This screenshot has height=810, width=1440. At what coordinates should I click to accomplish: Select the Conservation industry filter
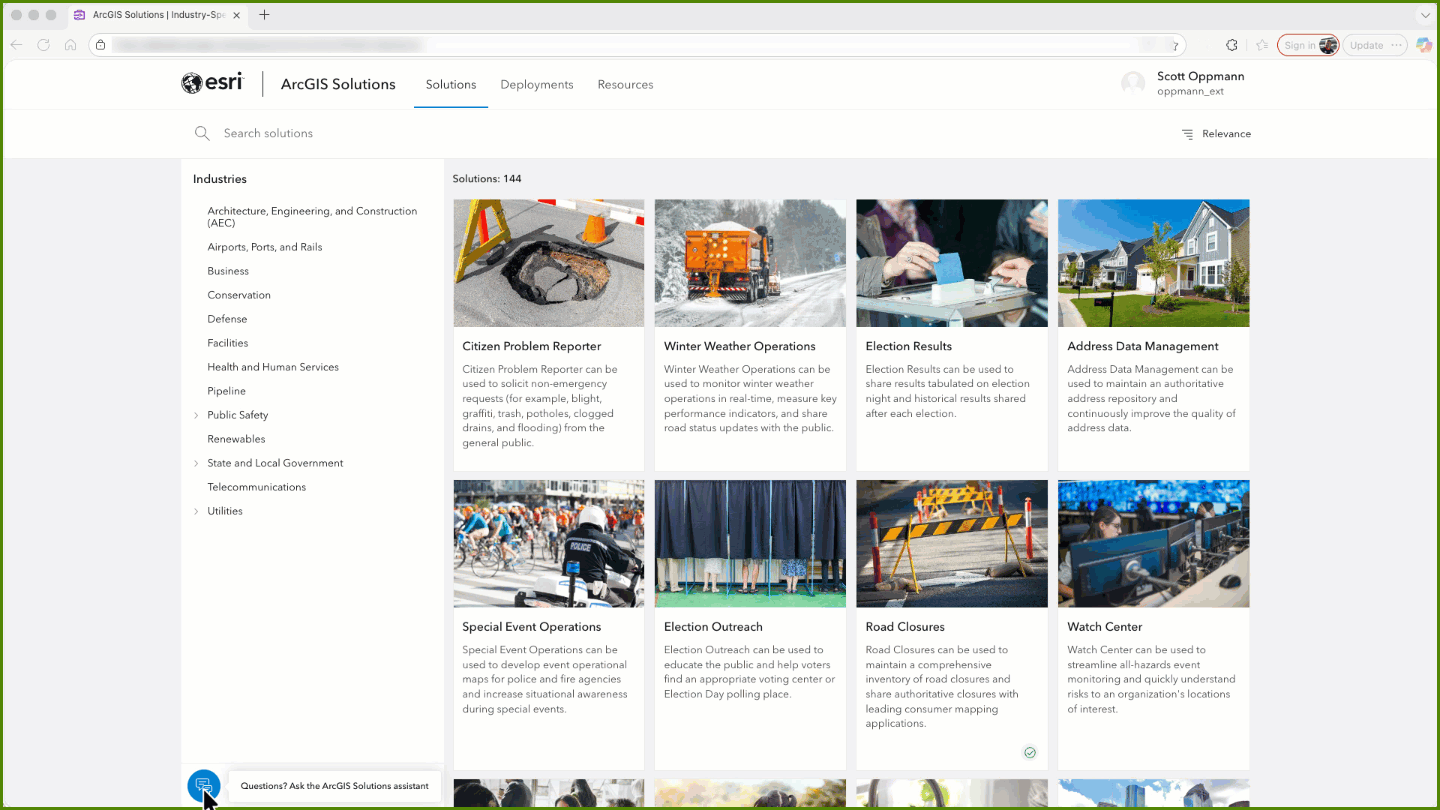pos(239,295)
